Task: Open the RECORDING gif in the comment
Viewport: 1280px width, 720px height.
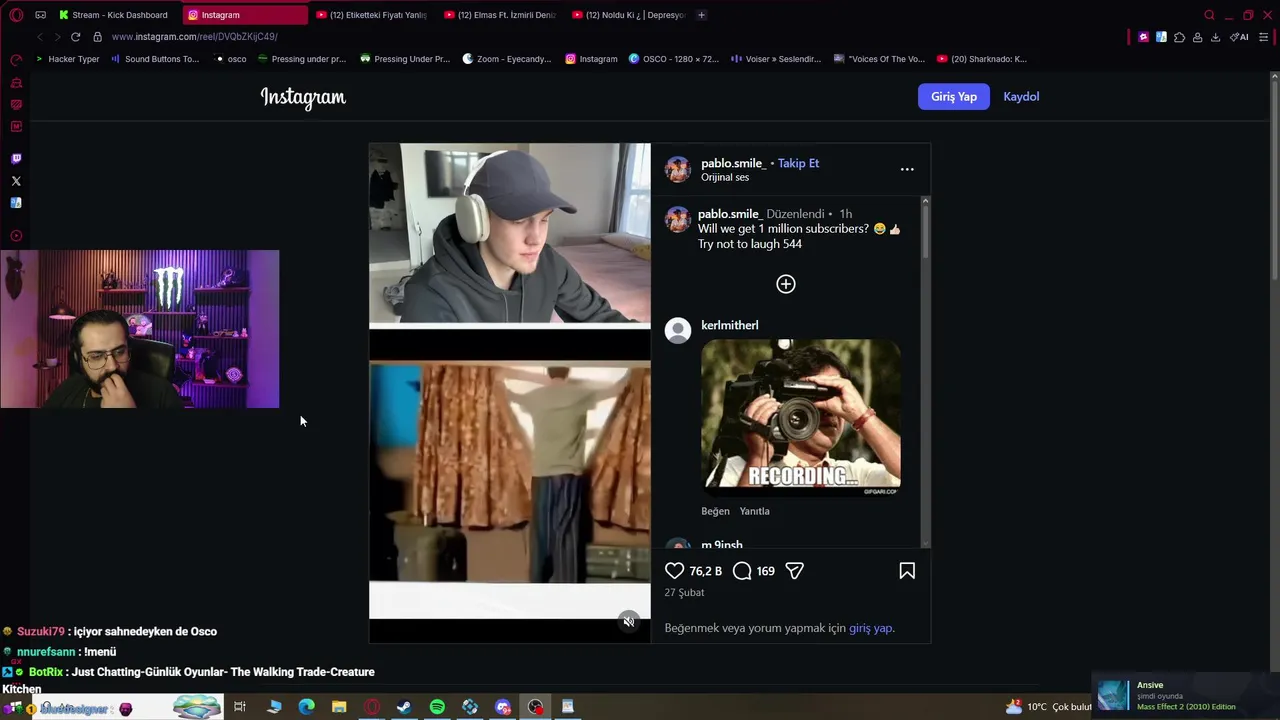Action: tap(801, 417)
